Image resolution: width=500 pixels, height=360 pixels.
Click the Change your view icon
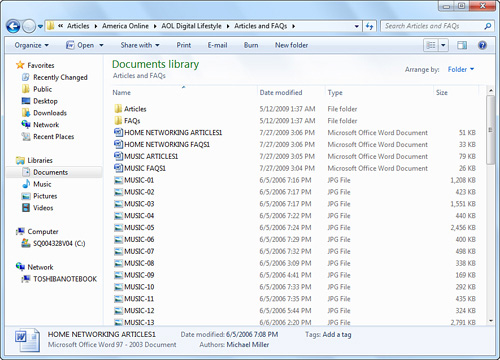[x=431, y=45]
